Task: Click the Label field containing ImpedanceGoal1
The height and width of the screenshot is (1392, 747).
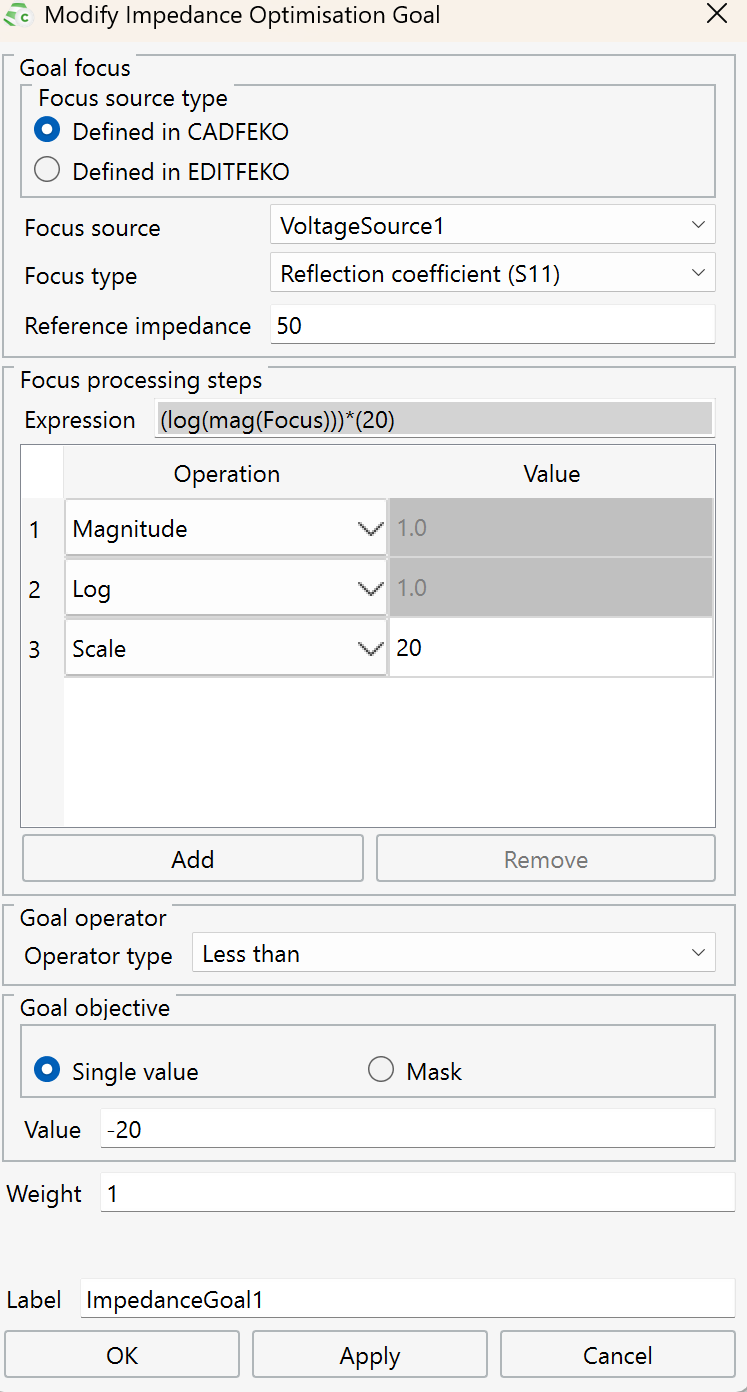Action: 407,1299
